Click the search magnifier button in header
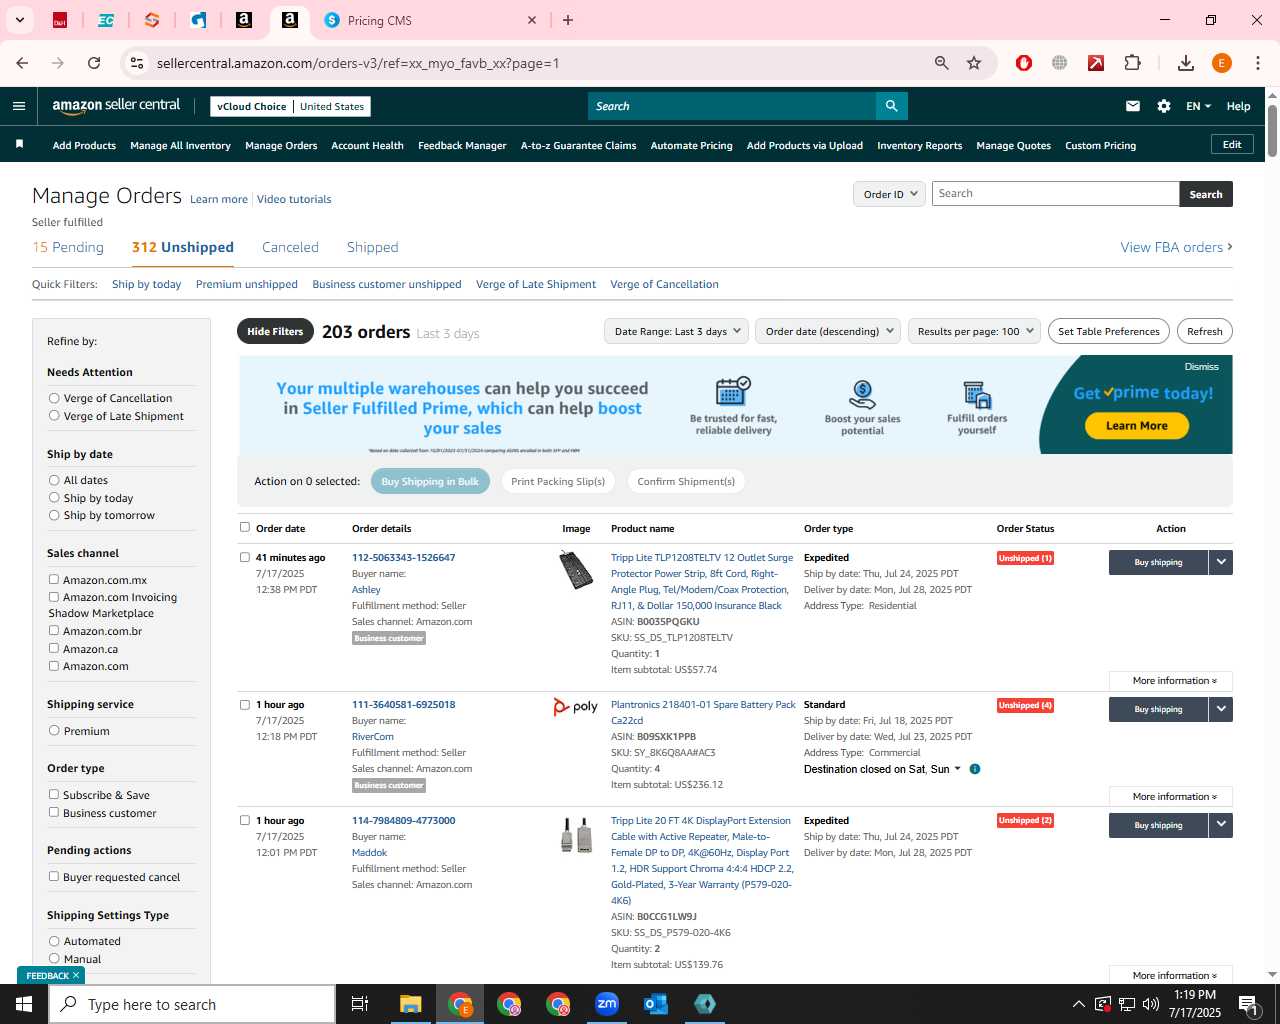The height and width of the screenshot is (1024, 1280). click(x=891, y=106)
